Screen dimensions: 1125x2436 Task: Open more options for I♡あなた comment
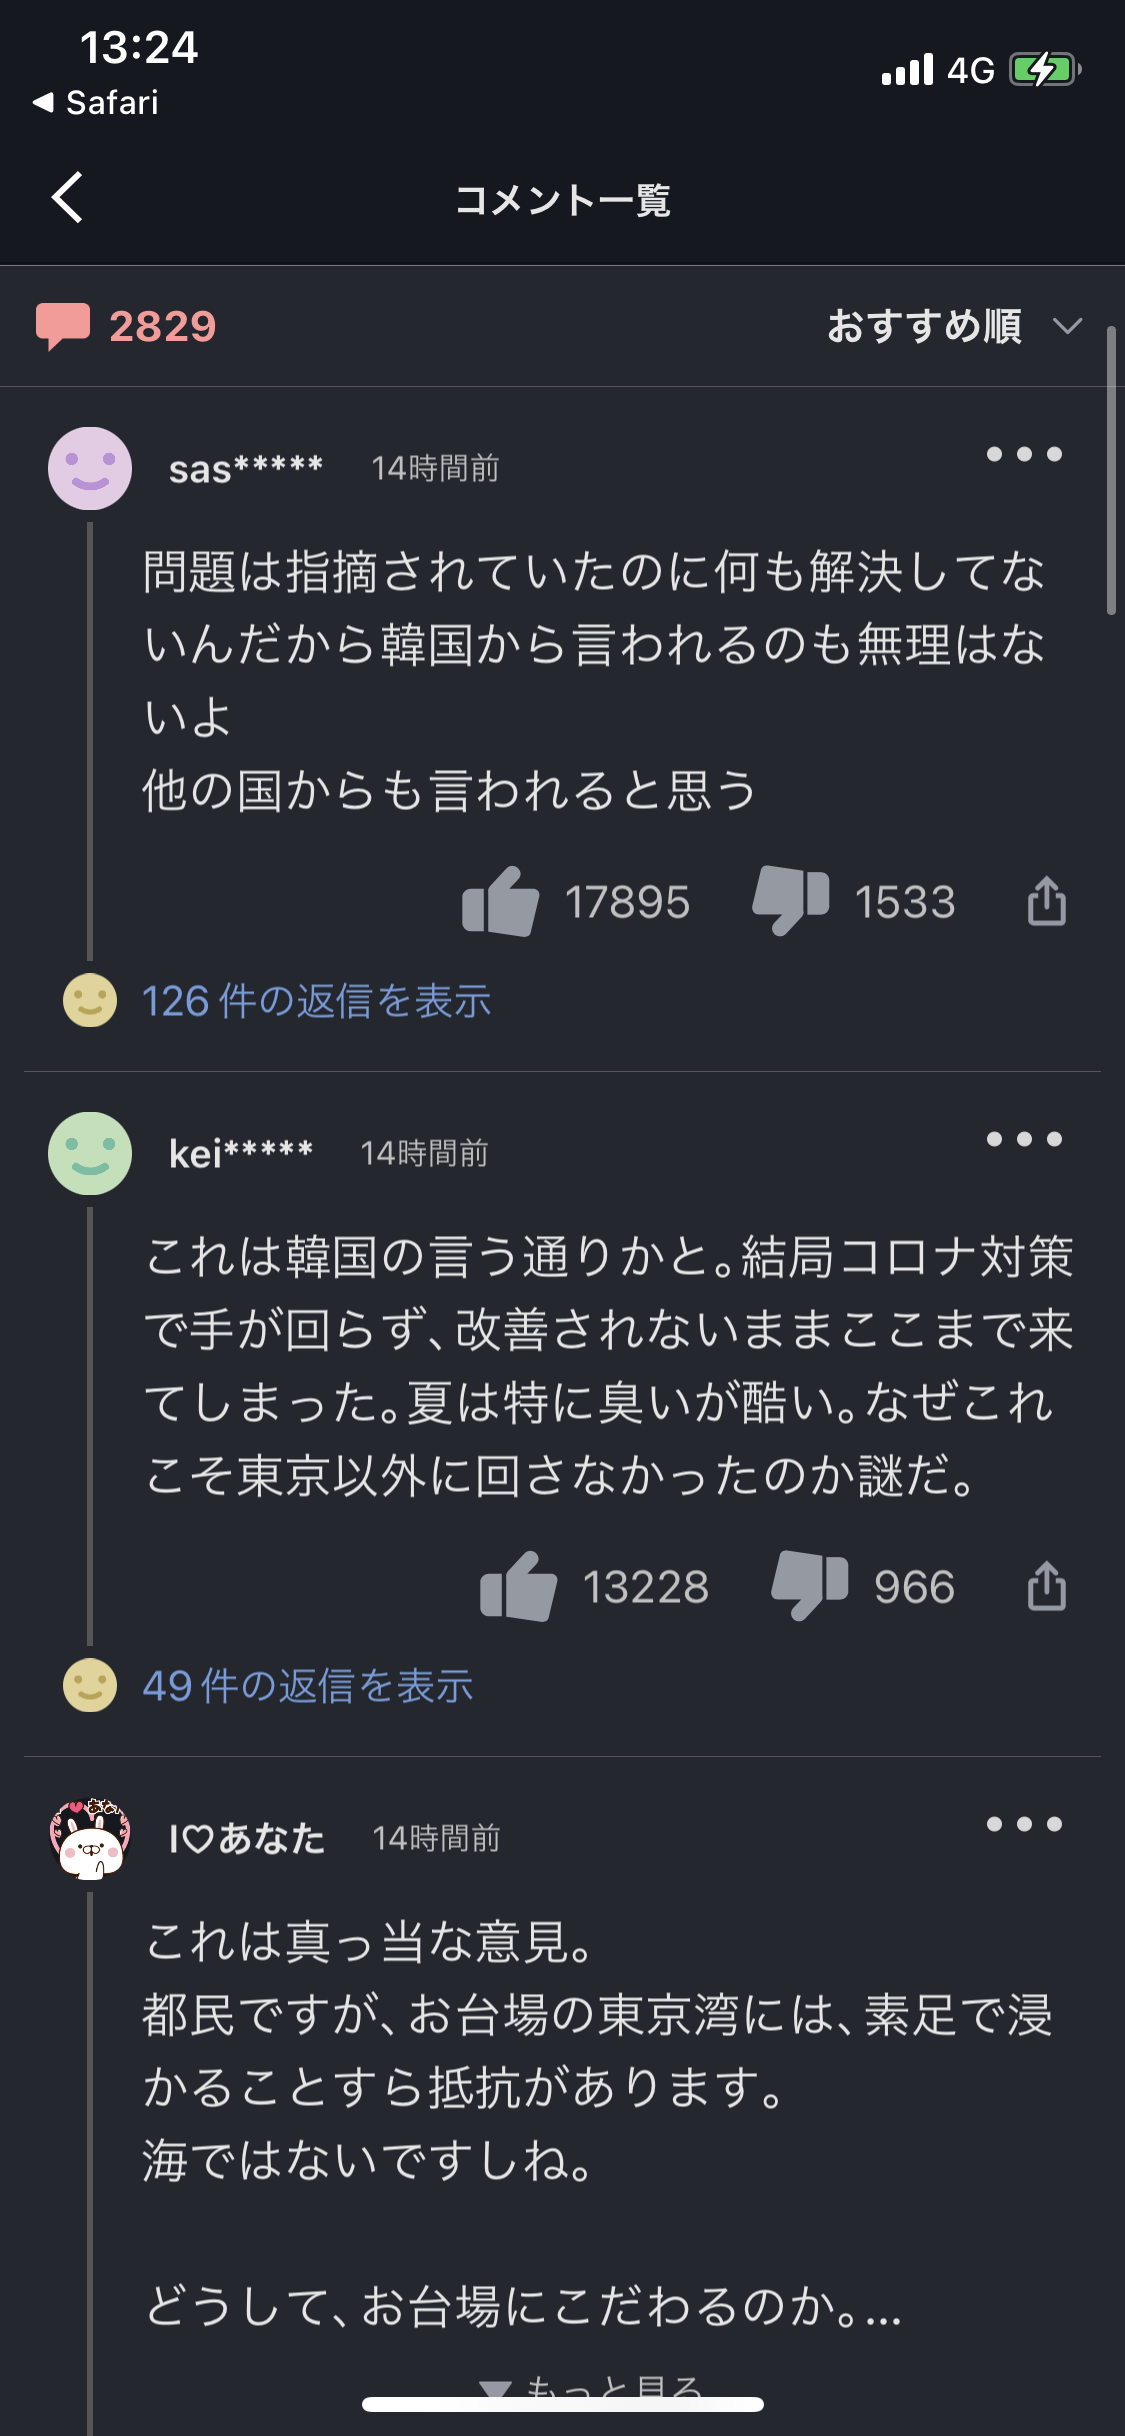coord(1024,1824)
